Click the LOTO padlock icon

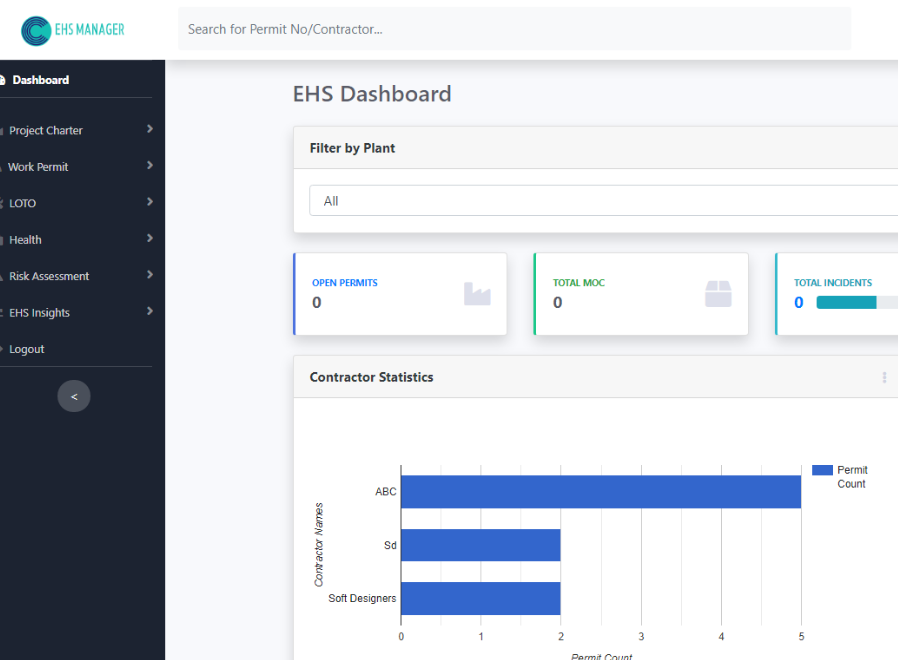[x=4, y=203]
